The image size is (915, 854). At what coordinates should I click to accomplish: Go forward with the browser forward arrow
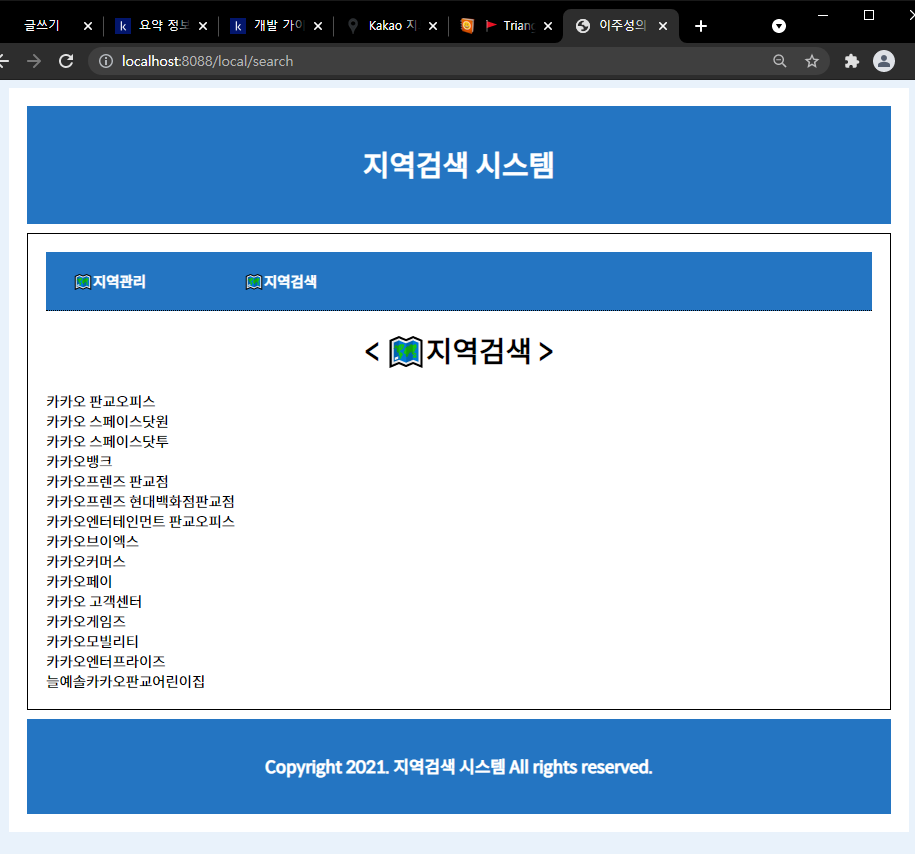point(34,61)
